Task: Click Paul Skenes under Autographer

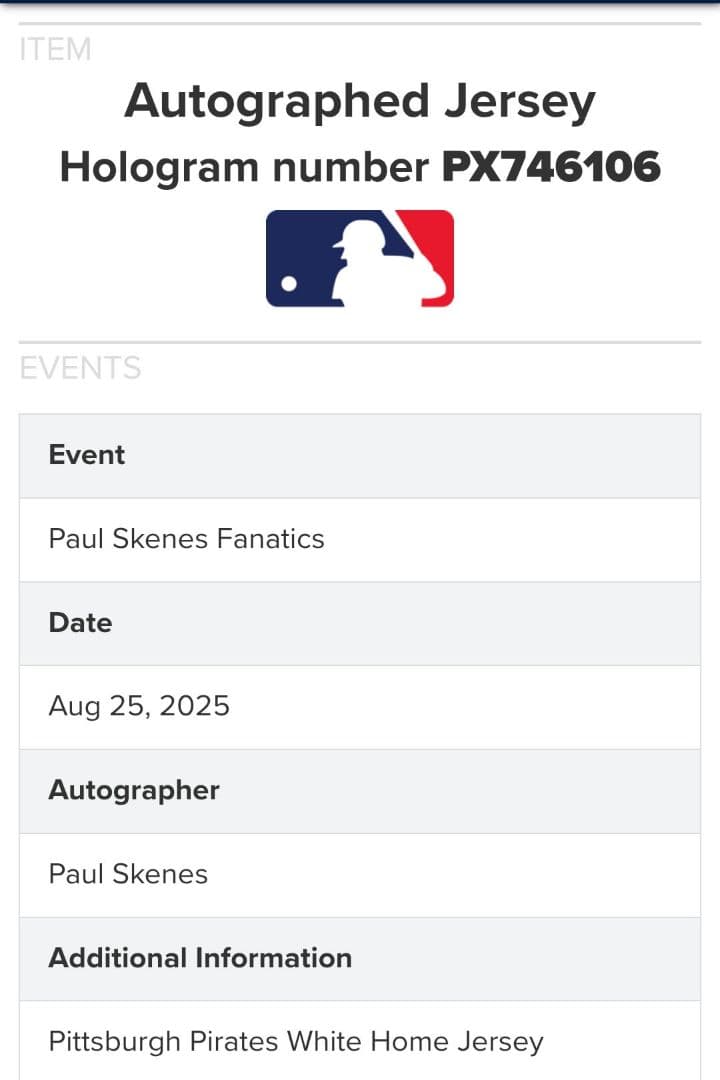Action: 128,874
